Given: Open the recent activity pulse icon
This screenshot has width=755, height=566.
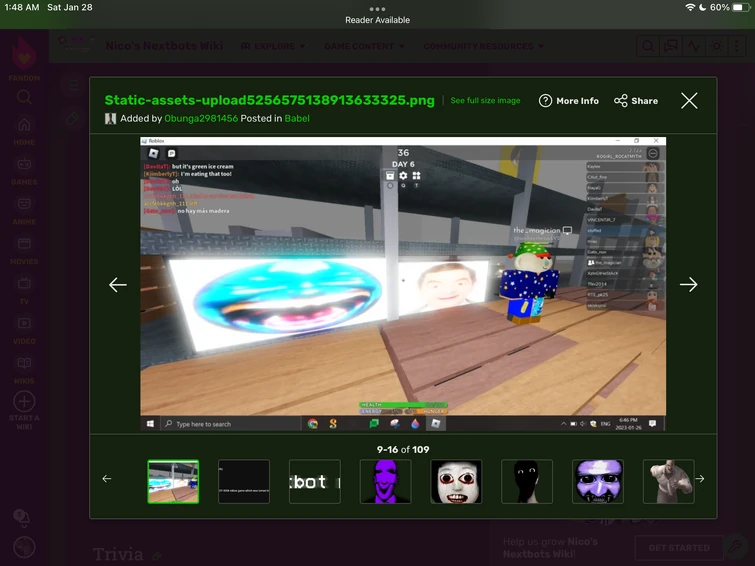Looking at the screenshot, I should point(693,46).
